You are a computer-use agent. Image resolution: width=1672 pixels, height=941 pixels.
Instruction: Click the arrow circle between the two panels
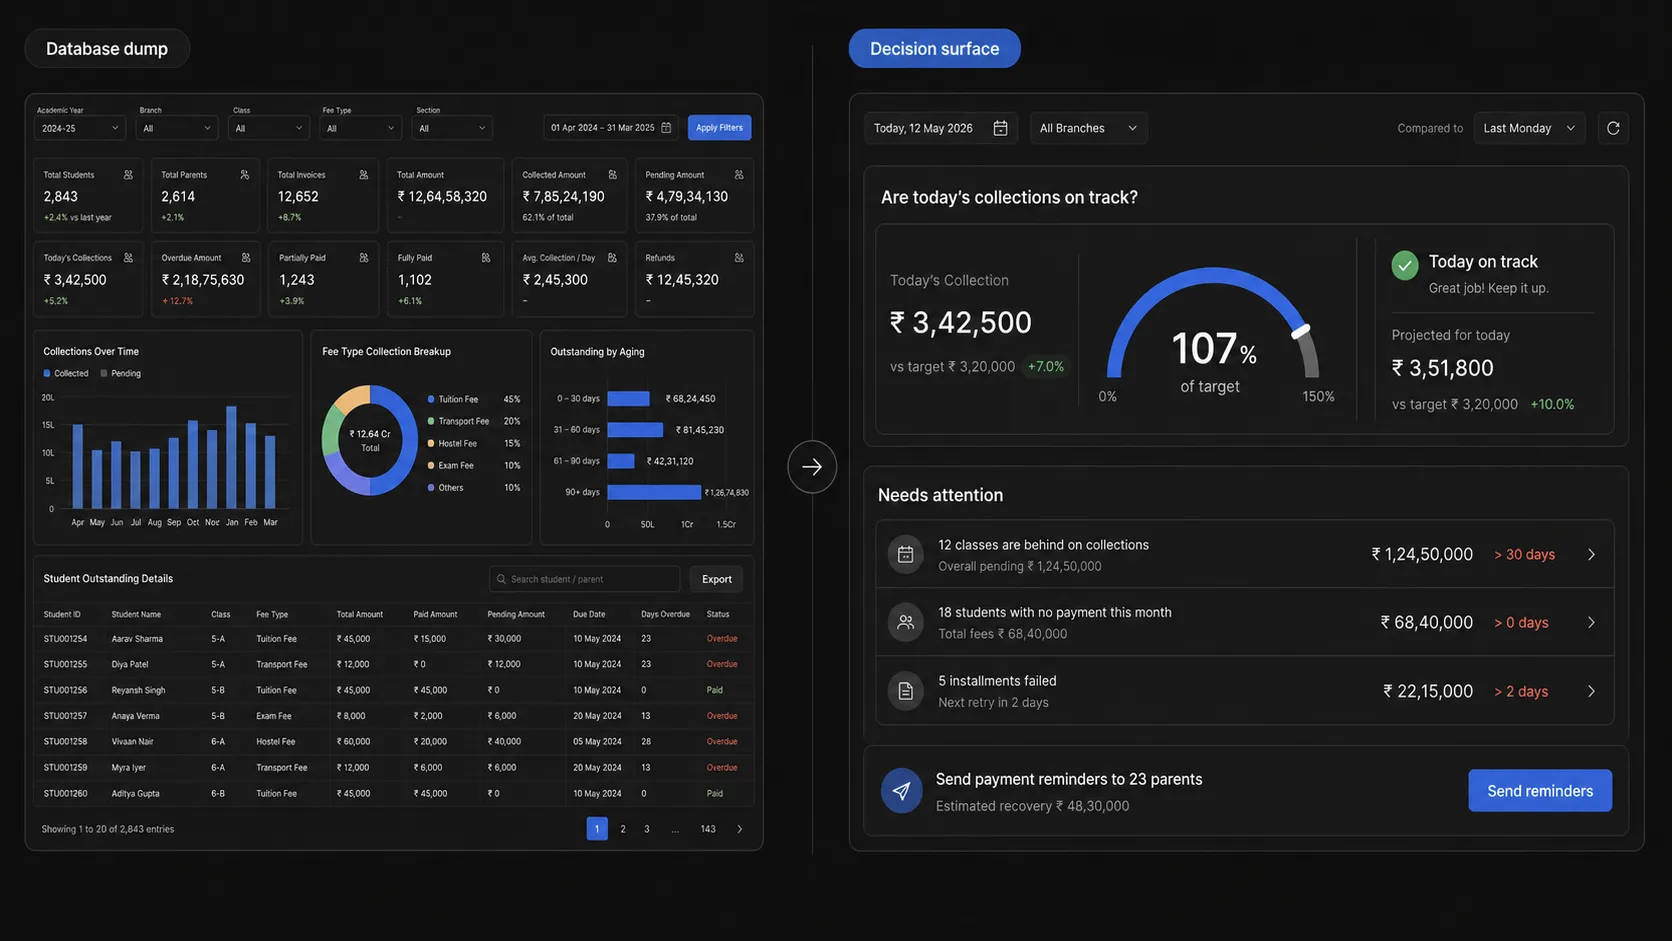tap(812, 467)
